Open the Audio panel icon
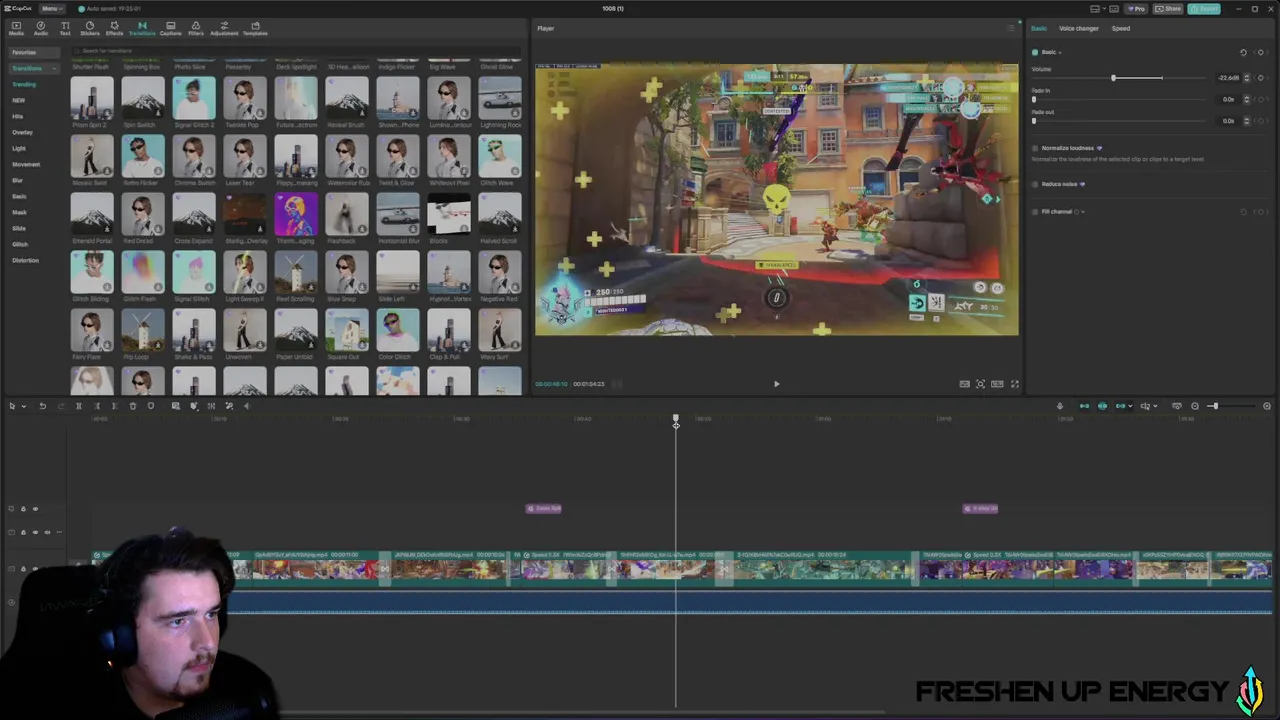The image size is (1280, 720). 41,28
